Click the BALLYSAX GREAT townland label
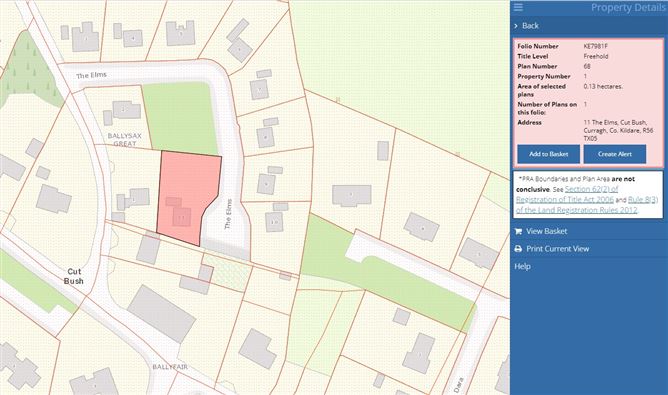 pyautogui.click(x=124, y=140)
